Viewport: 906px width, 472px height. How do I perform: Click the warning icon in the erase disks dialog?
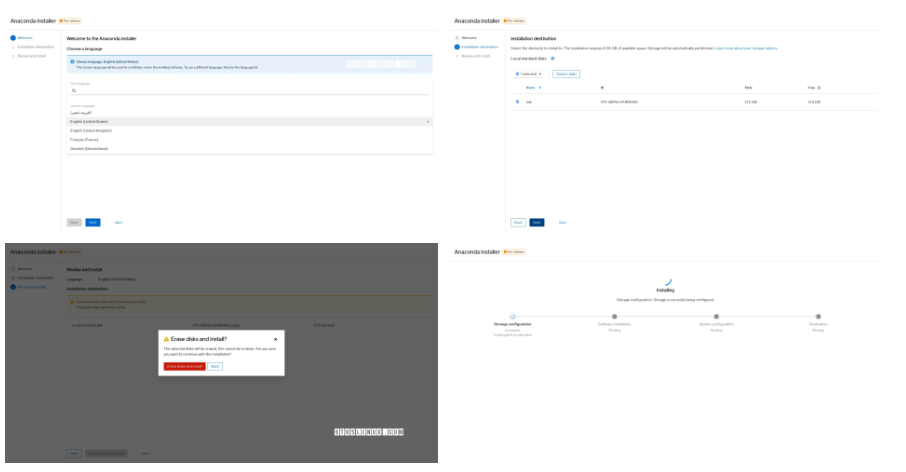tap(166, 339)
